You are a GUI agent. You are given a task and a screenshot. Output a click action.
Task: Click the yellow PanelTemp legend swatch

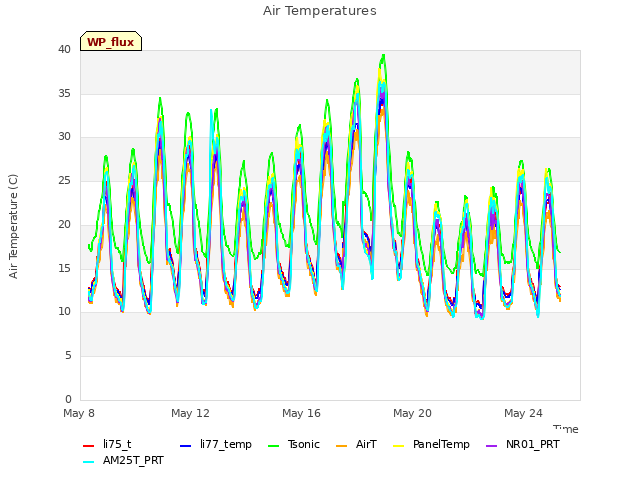pyautogui.click(x=399, y=446)
